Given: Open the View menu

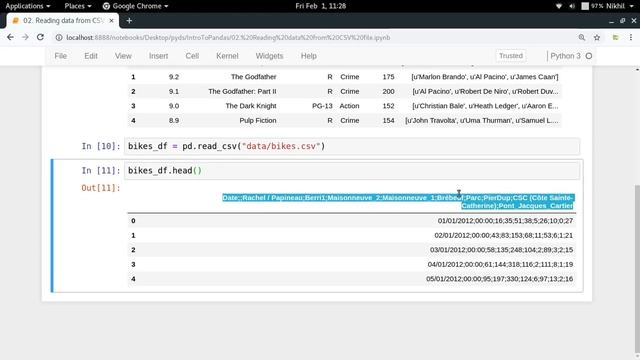Looking at the screenshot, I should 123,56.
